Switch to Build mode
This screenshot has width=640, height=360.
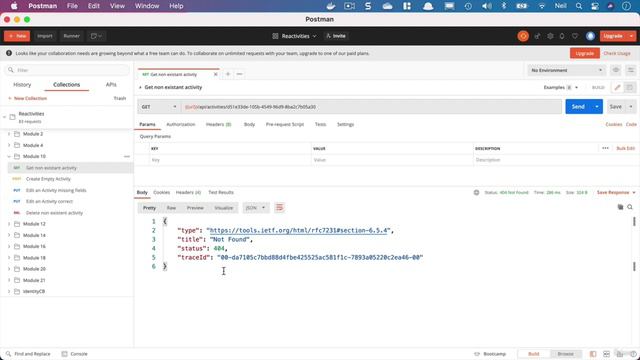click(533, 354)
